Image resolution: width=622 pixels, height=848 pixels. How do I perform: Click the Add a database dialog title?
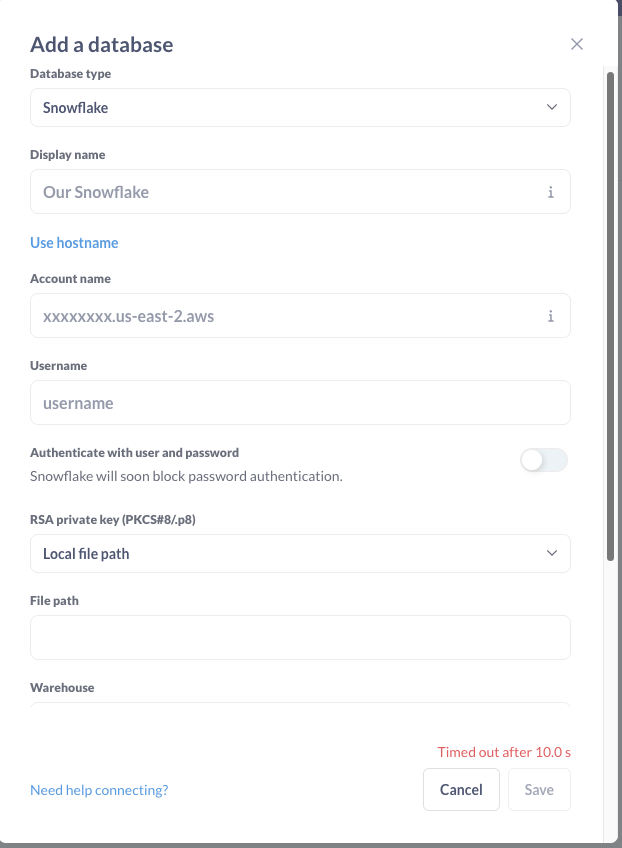pyautogui.click(x=102, y=45)
